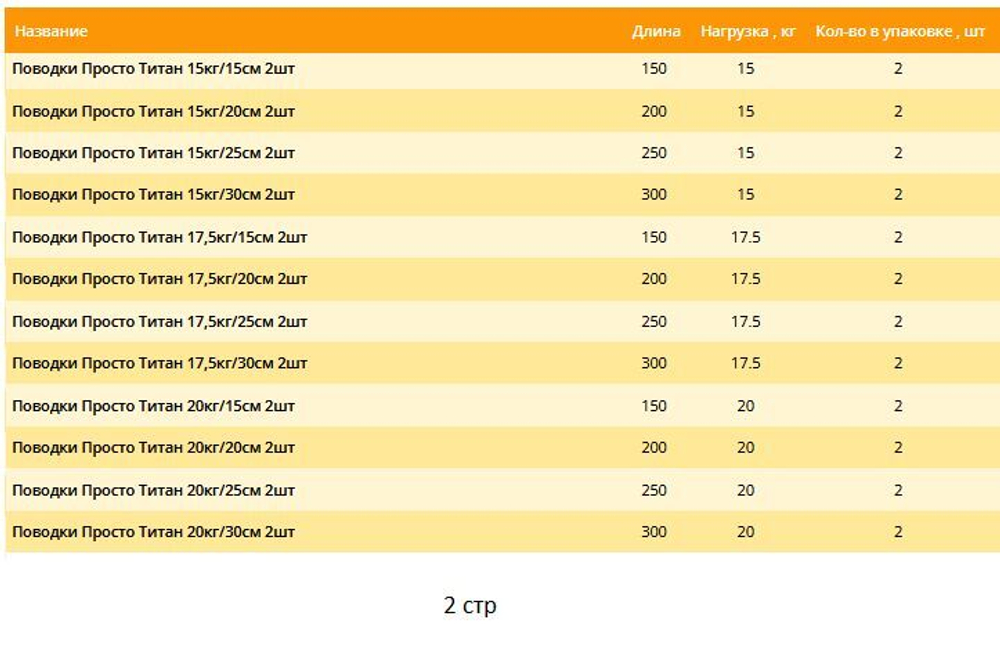Click pack quantity 2 in 15кг/15см row
This screenshot has height=651, width=1000.
898,69
